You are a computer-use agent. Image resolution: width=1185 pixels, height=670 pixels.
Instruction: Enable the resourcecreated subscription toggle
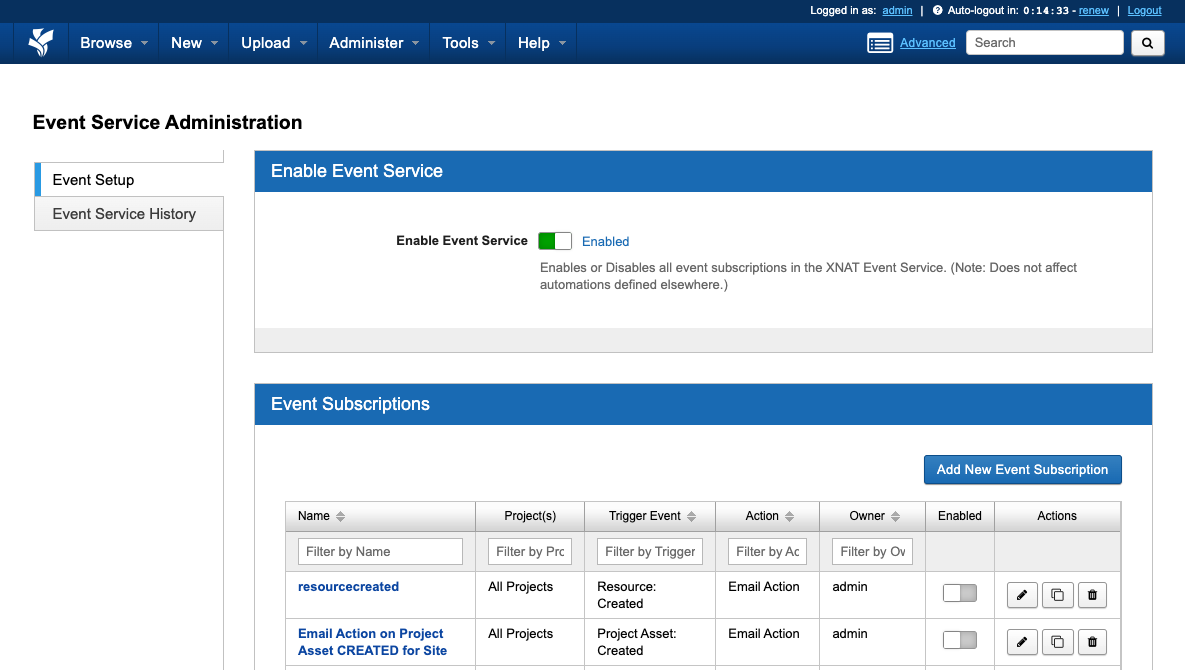click(959, 594)
